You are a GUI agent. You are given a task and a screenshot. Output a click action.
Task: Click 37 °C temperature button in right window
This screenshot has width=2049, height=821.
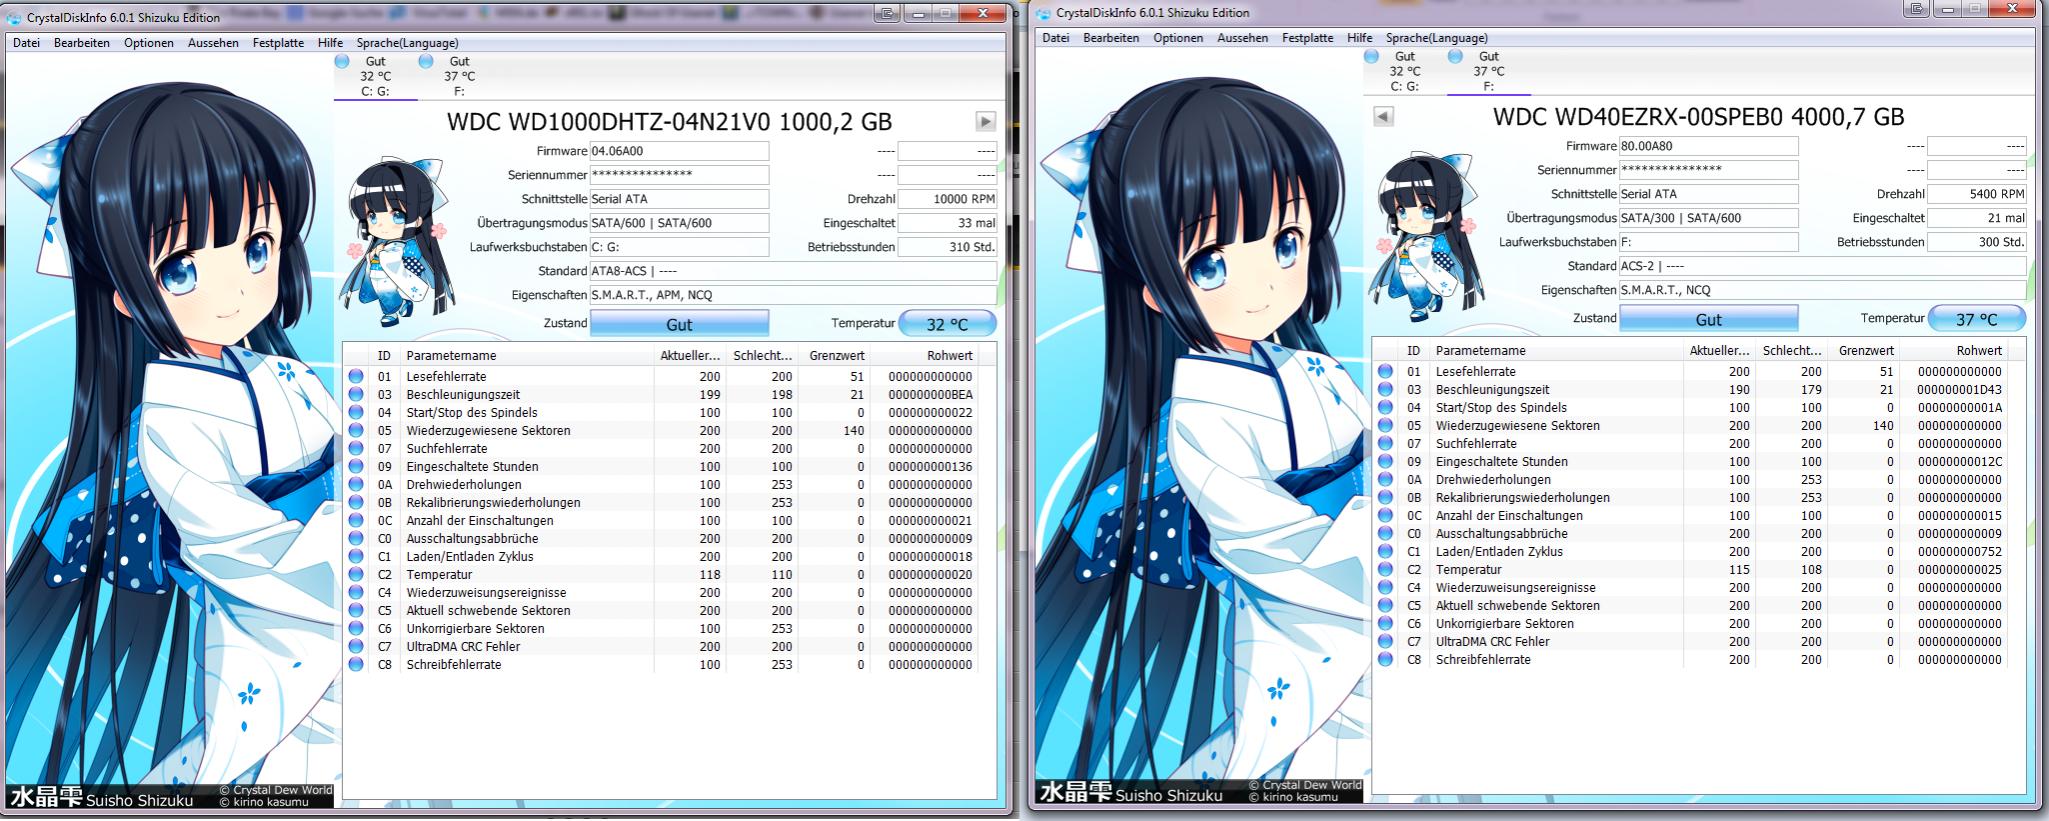[1976, 319]
